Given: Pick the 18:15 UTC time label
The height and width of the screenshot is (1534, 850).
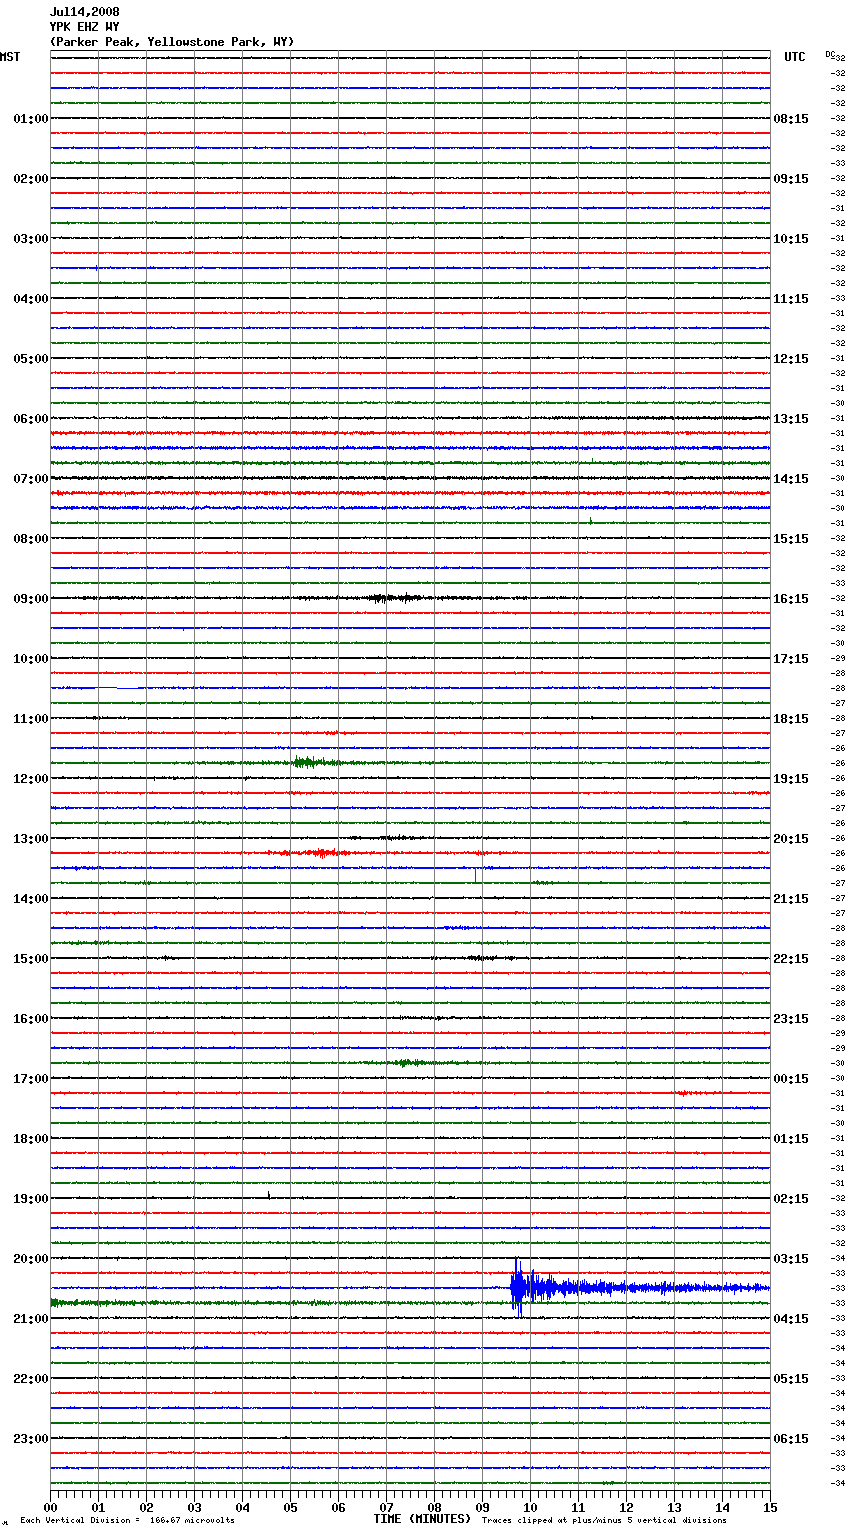Looking at the screenshot, I should tap(791, 719).
